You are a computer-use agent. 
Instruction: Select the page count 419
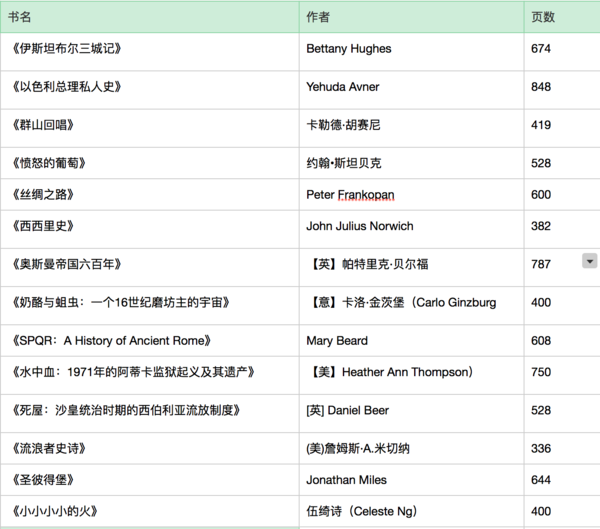coord(541,125)
